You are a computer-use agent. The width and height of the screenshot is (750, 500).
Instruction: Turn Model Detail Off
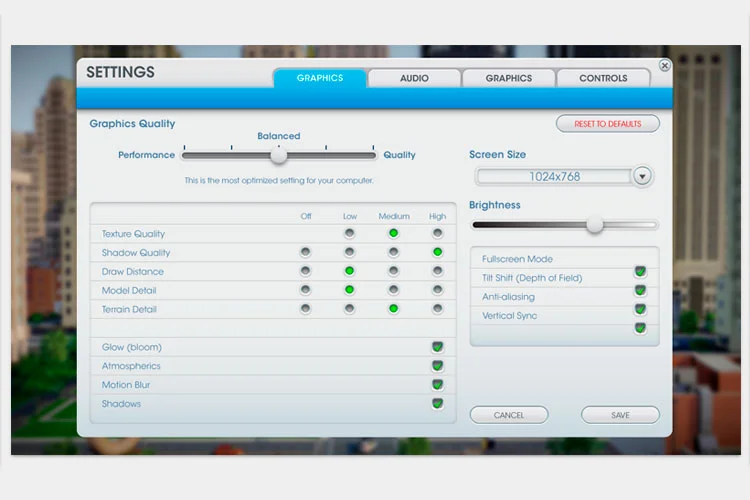coord(305,289)
